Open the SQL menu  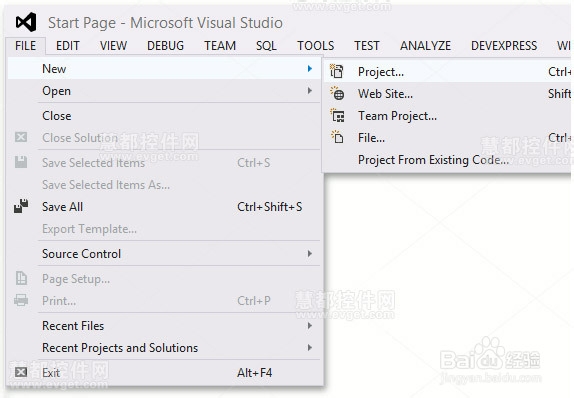click(x=266, y=46)
